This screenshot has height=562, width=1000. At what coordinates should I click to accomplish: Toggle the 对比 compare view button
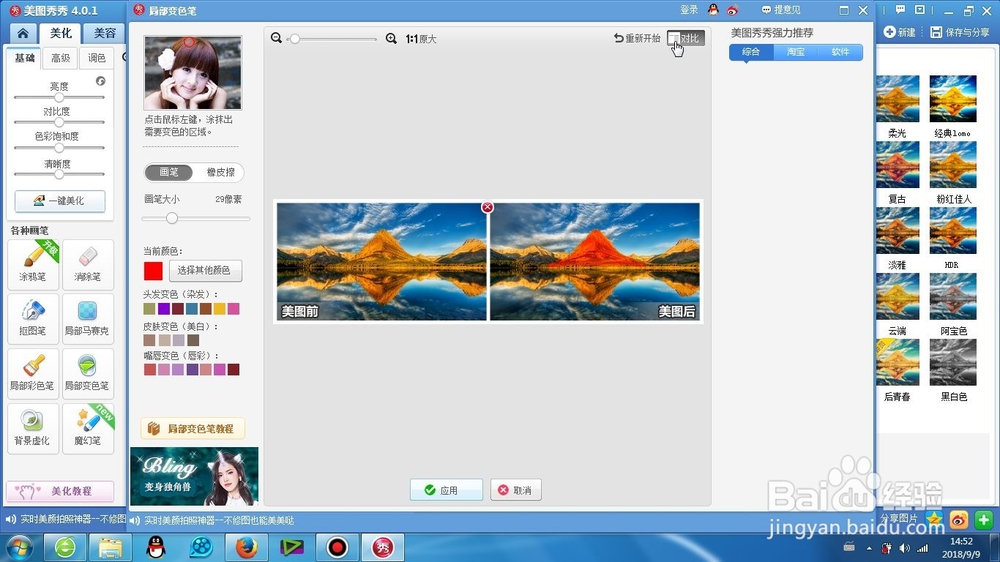(685, 38)
